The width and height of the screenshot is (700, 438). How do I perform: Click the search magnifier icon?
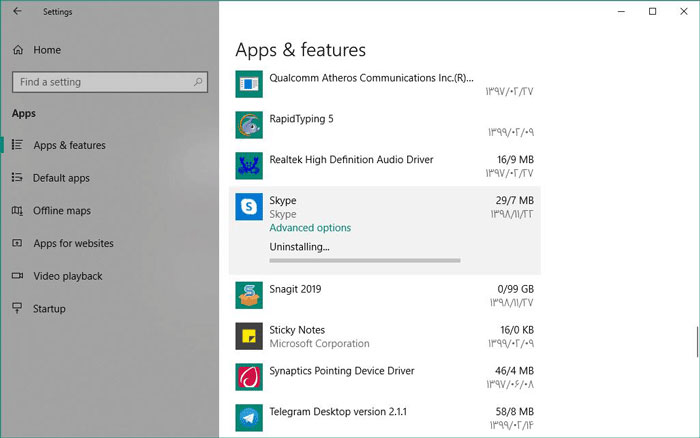click(x=198, y=82)
